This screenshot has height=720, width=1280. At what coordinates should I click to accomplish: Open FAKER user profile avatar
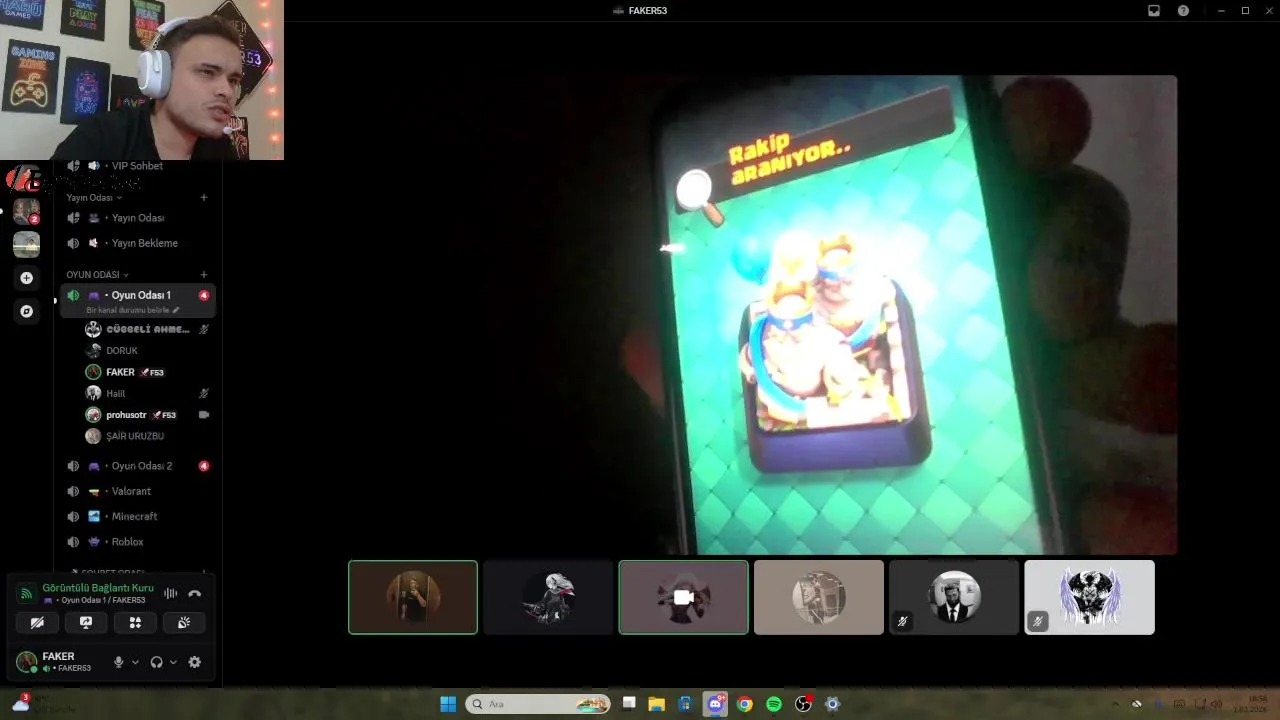27,661
